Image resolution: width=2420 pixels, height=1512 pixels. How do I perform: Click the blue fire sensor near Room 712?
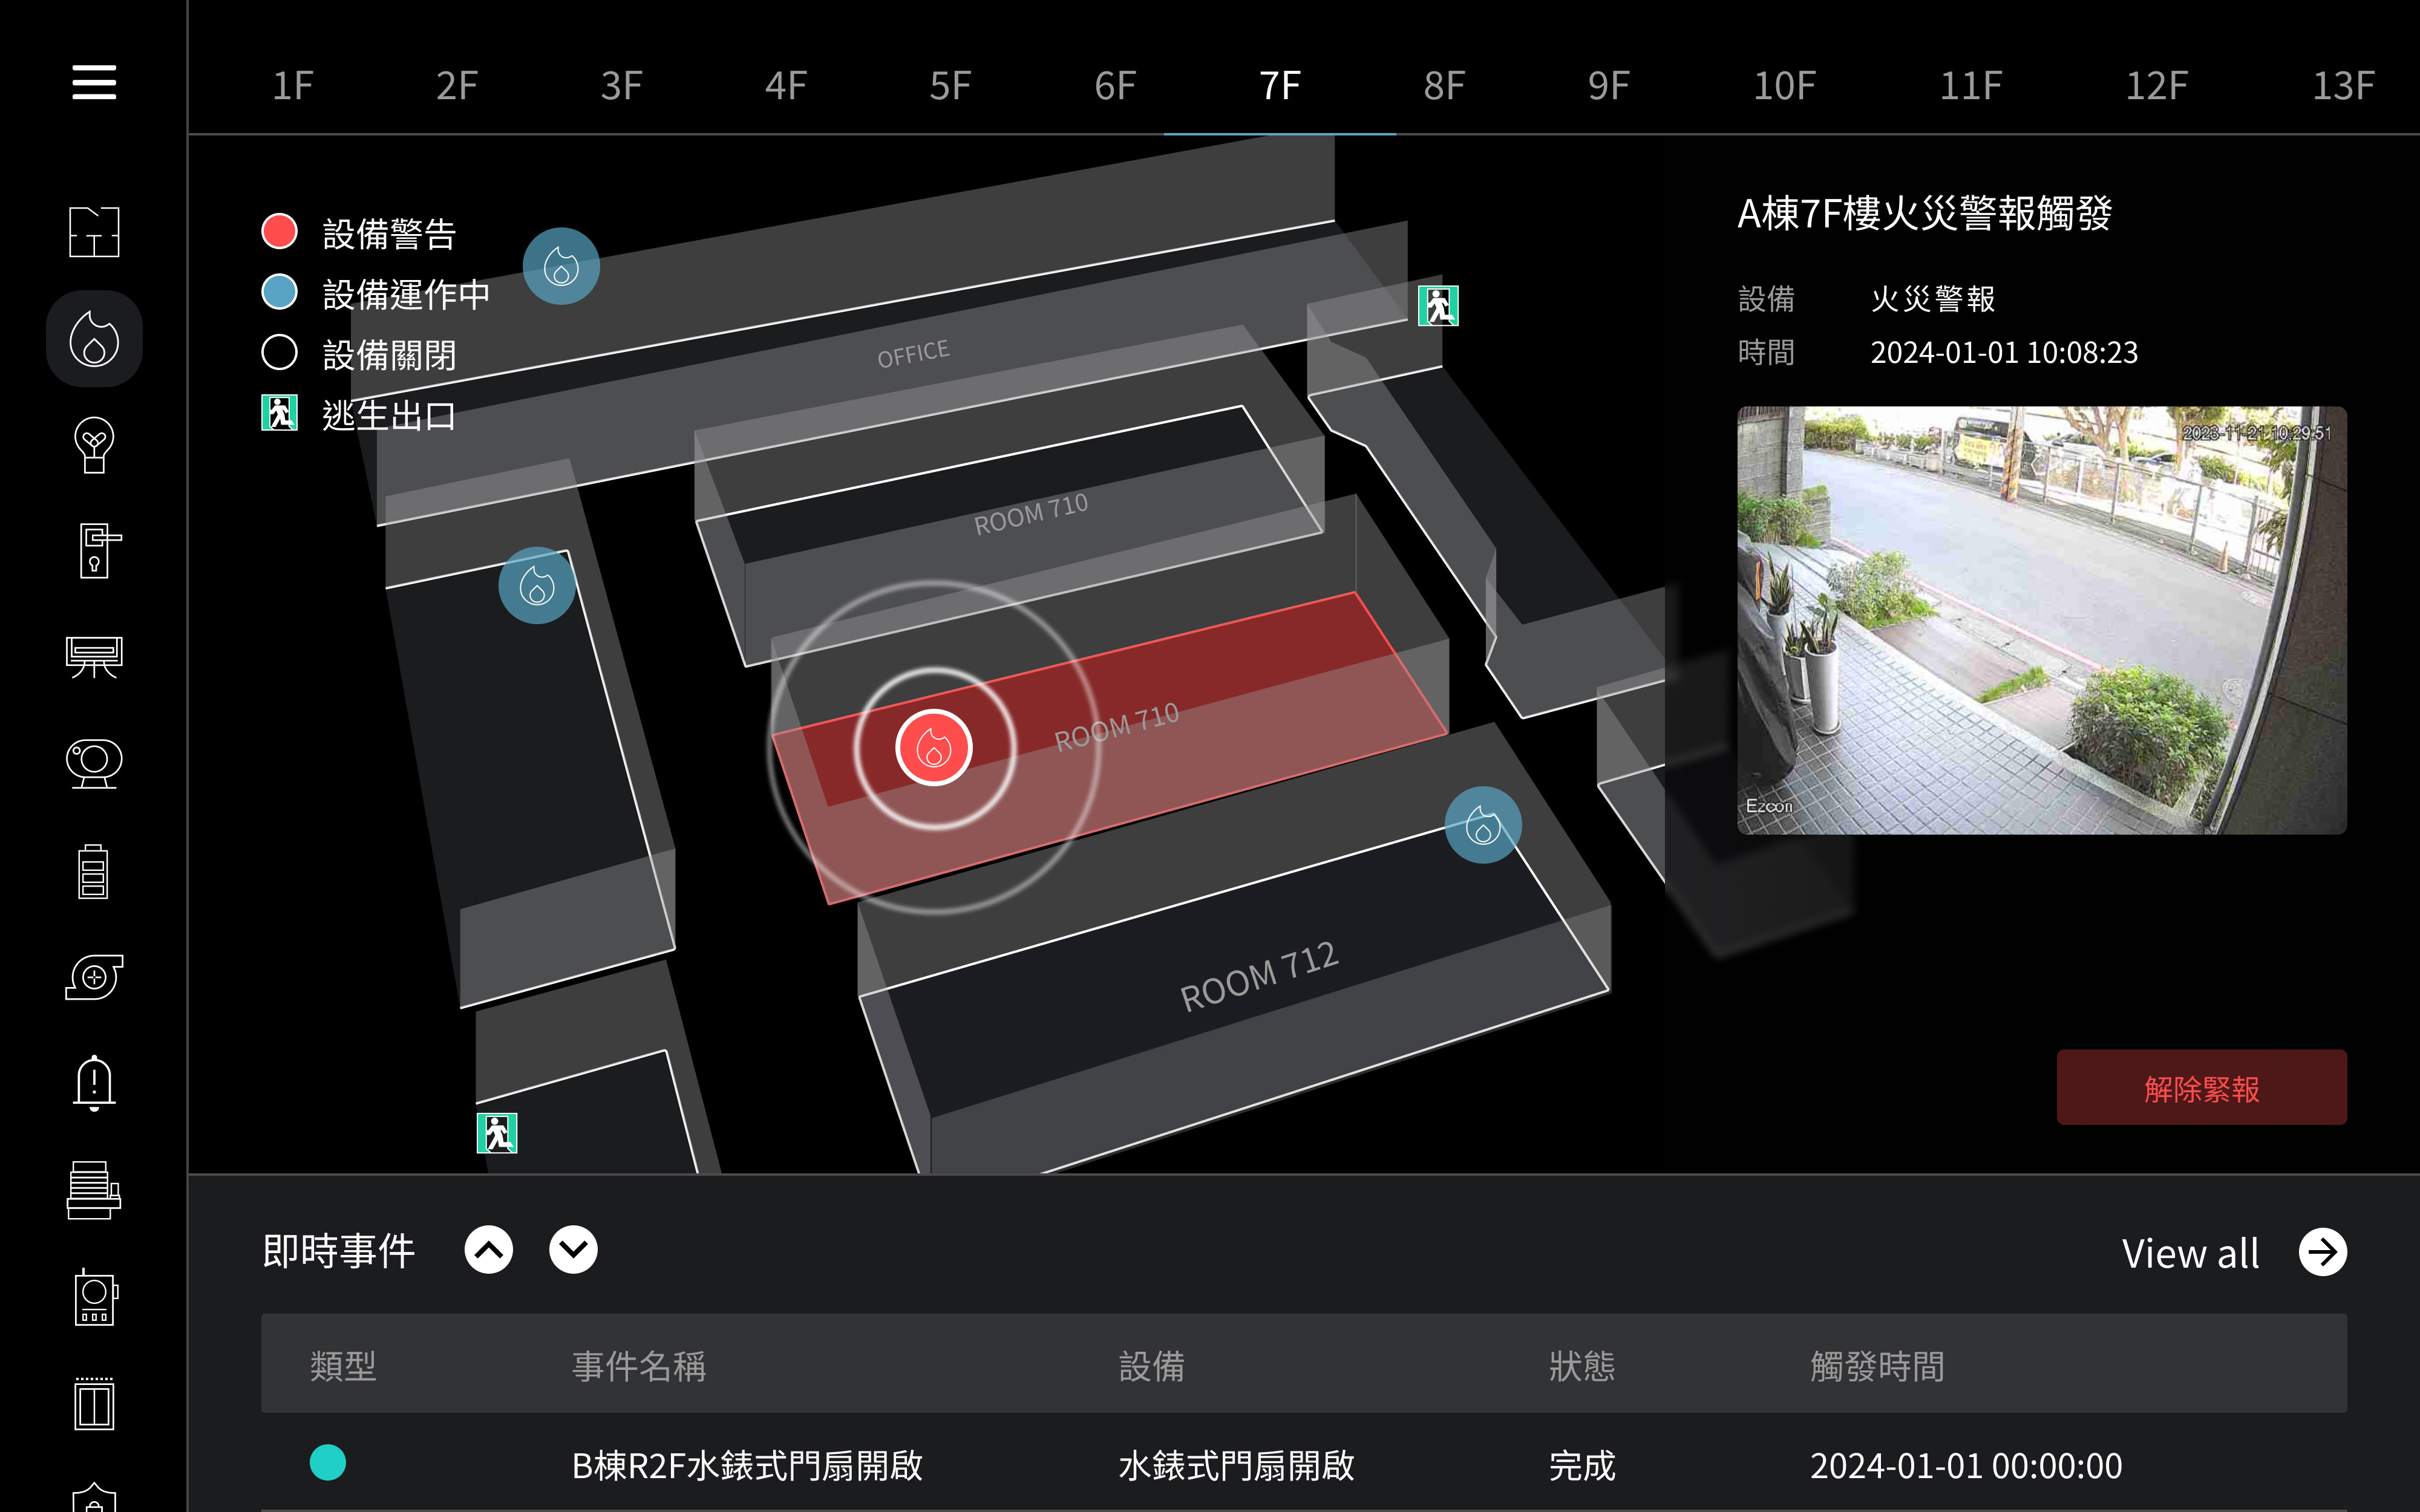[x=1483, y=826]
